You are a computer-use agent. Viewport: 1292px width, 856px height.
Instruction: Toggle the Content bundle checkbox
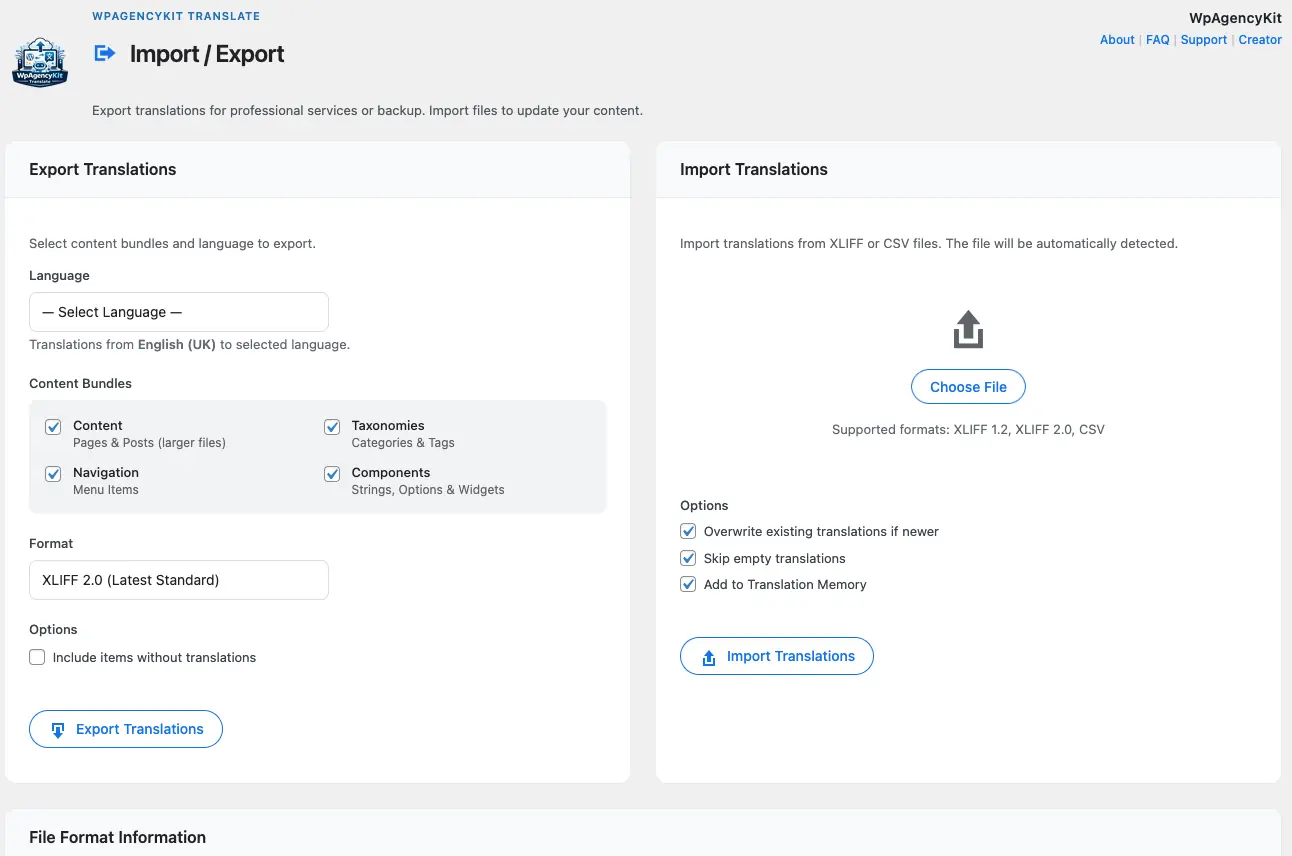53,427
